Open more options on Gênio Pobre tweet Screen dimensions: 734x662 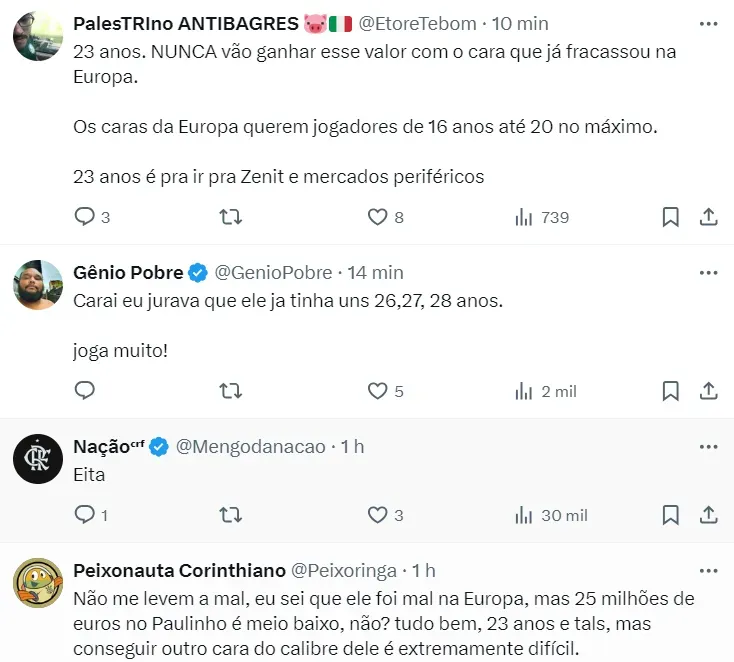coord(708,272)
